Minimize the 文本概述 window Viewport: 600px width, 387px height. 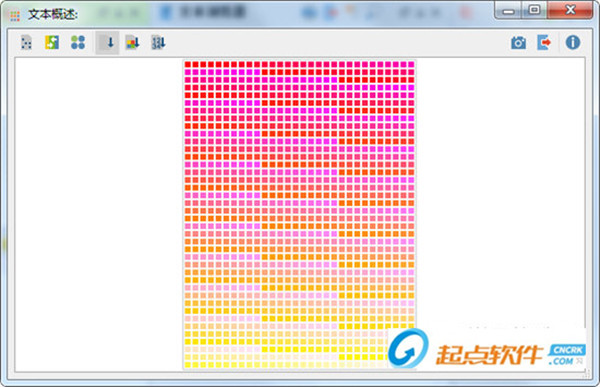[x=508, y=10]
